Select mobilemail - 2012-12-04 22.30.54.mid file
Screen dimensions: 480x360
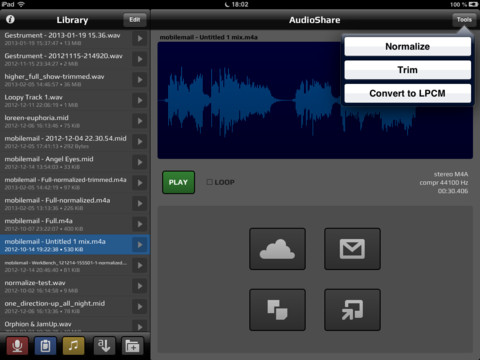(x=75, y=142)
